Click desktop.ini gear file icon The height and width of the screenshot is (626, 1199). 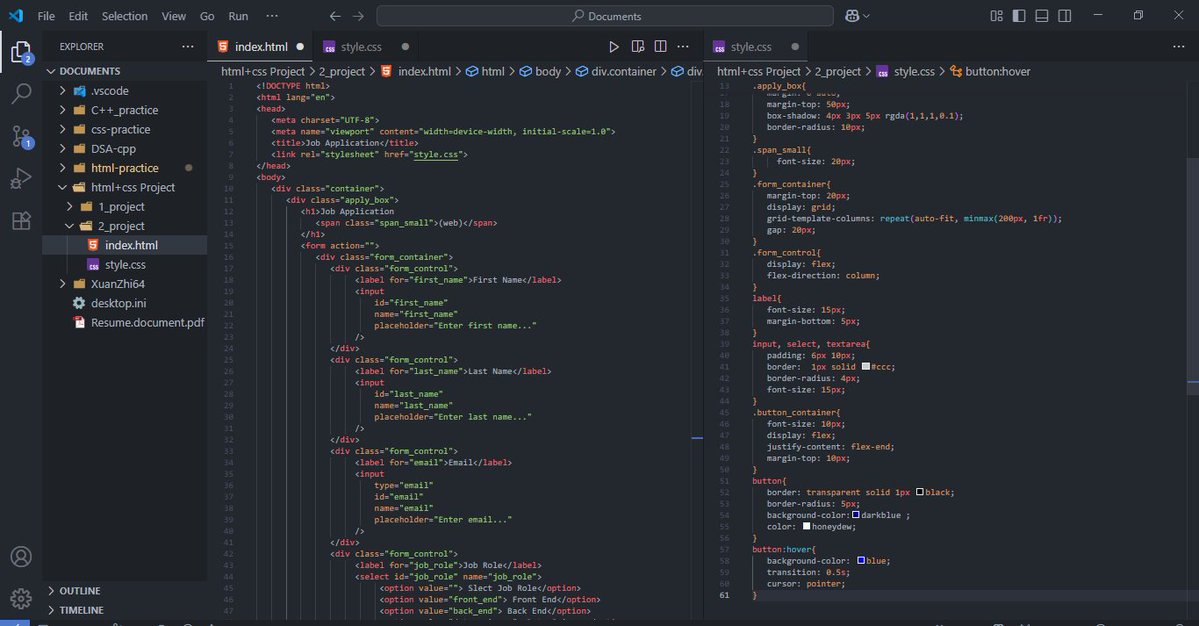click(79, 303)
